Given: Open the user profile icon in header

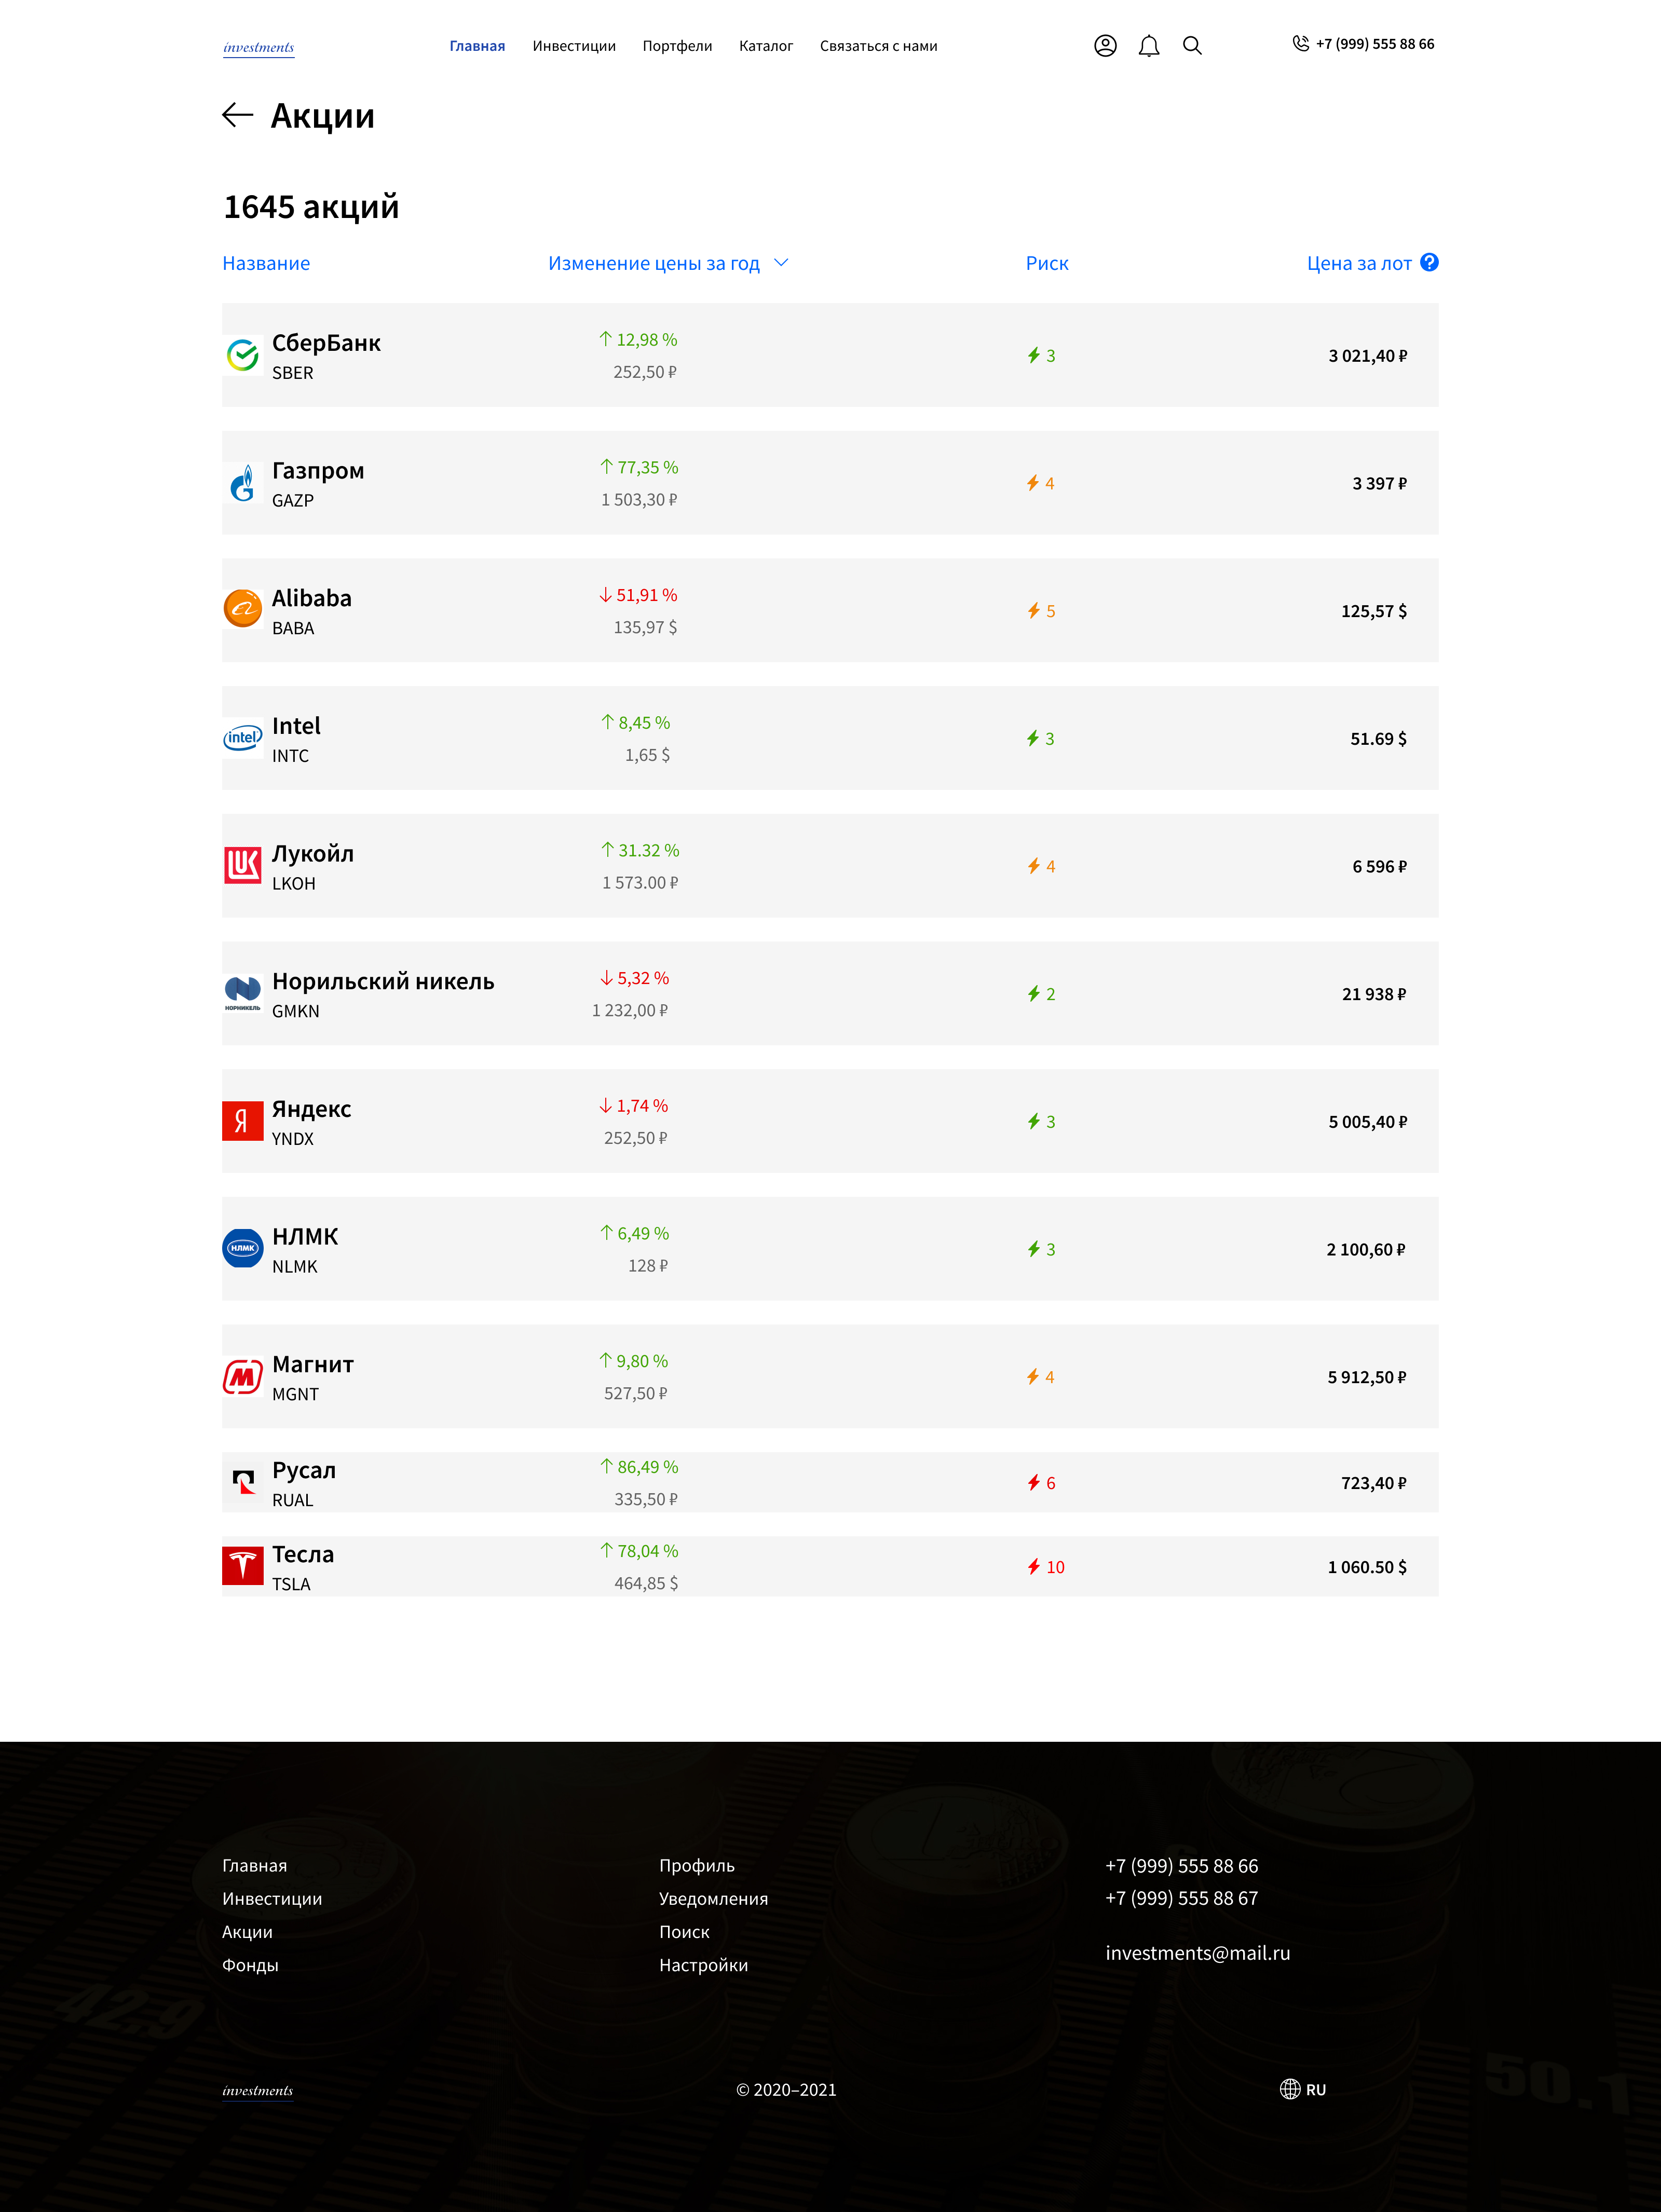Looking at the screenshot, I should pyautogui.click(x=1105, y=46).
